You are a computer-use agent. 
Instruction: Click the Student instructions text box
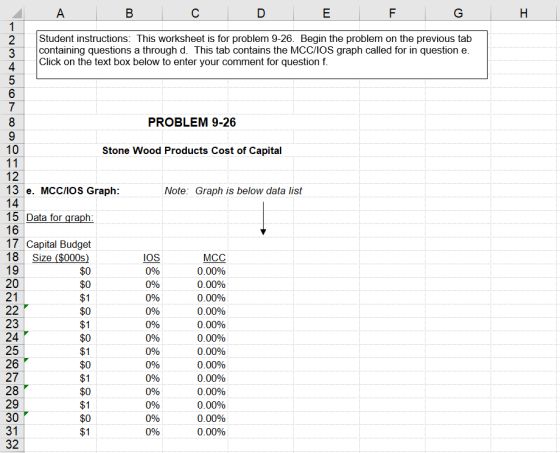coord(262,55)
